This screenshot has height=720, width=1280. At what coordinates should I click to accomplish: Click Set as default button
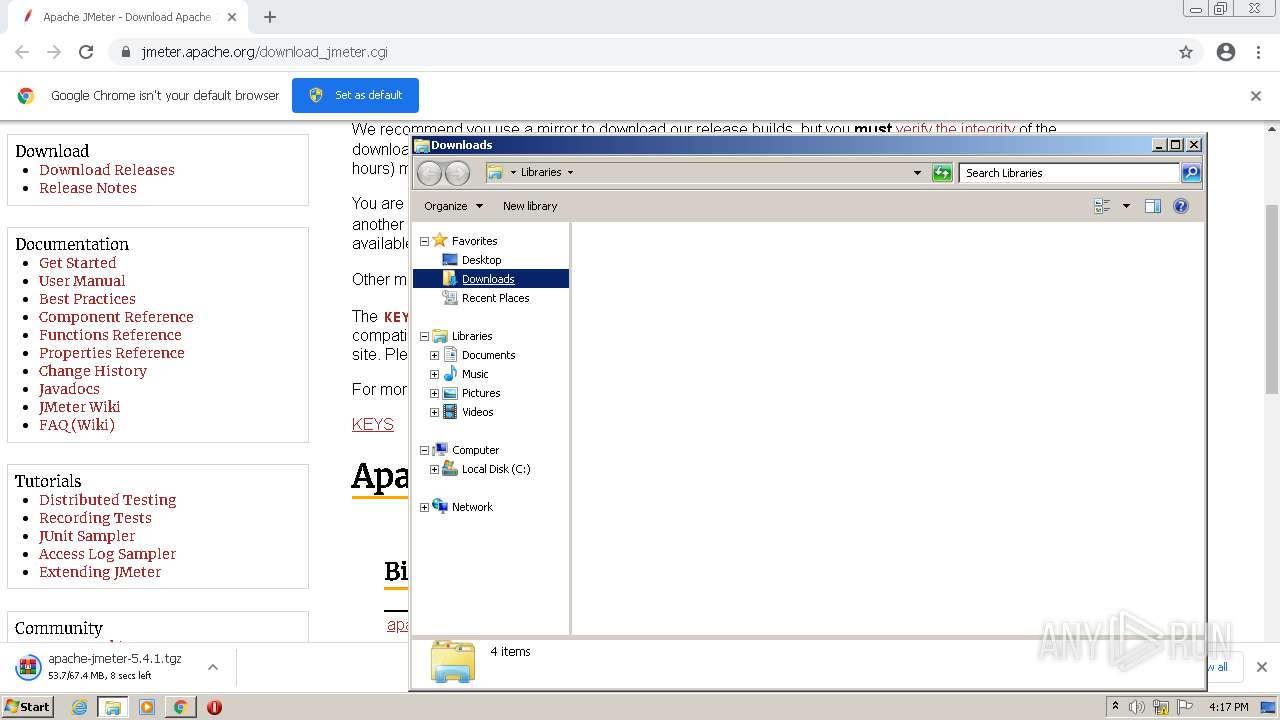click(355, 95)
